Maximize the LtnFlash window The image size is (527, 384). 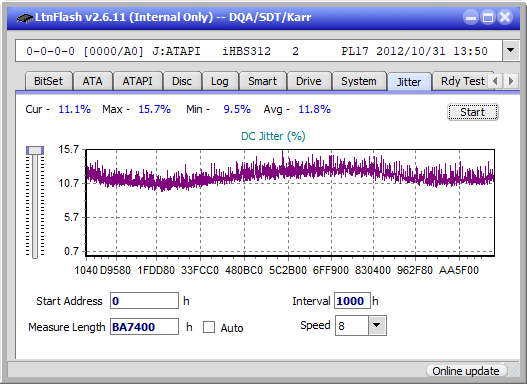488,17
